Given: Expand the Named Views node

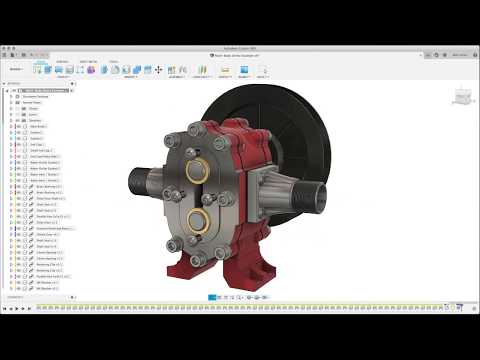Looking at the screenshot, I should 11,103.
